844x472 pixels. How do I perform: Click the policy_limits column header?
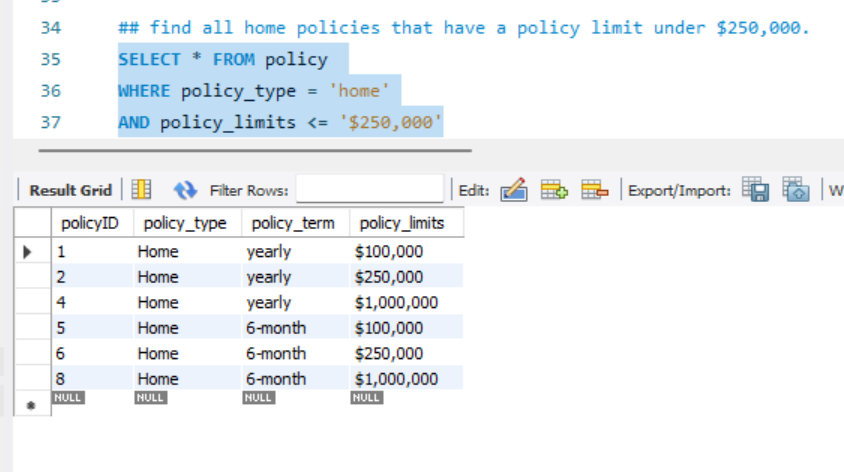click(406, 223)
